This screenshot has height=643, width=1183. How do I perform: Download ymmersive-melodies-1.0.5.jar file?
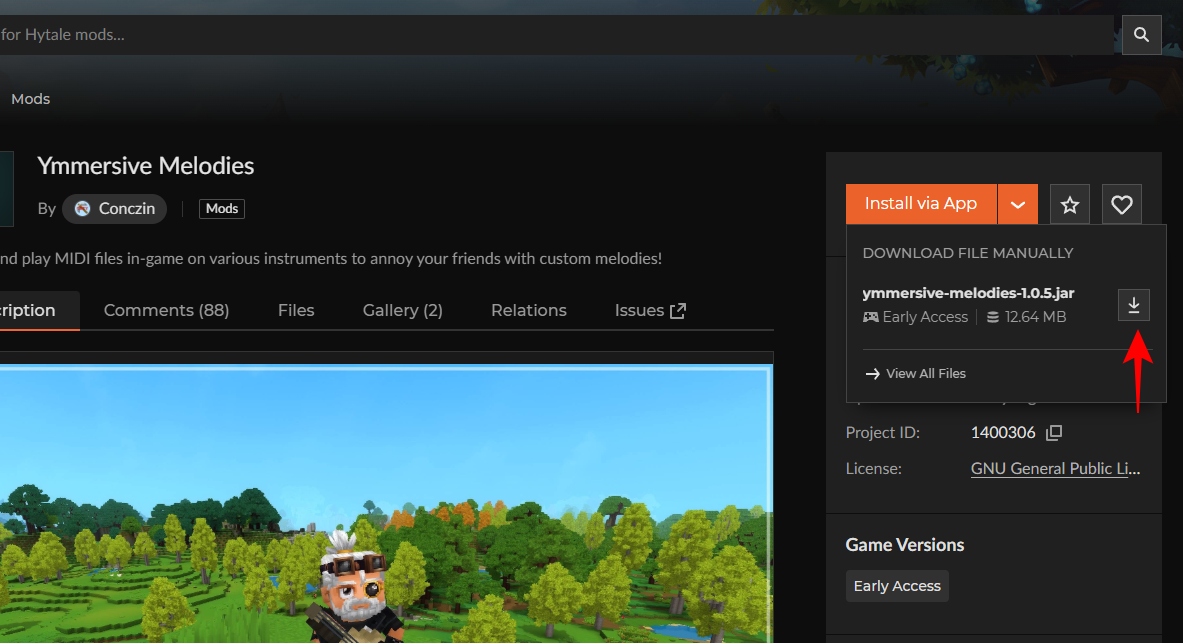point(1133,305)
